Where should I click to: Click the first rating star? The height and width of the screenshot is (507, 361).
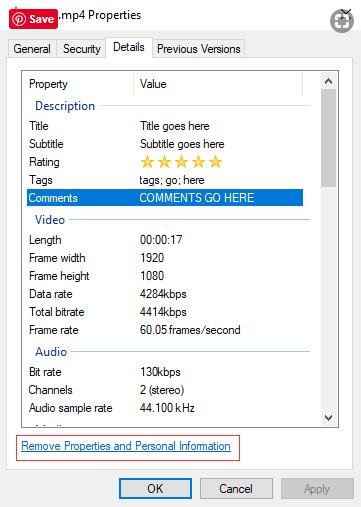click(x=147, y=162)
